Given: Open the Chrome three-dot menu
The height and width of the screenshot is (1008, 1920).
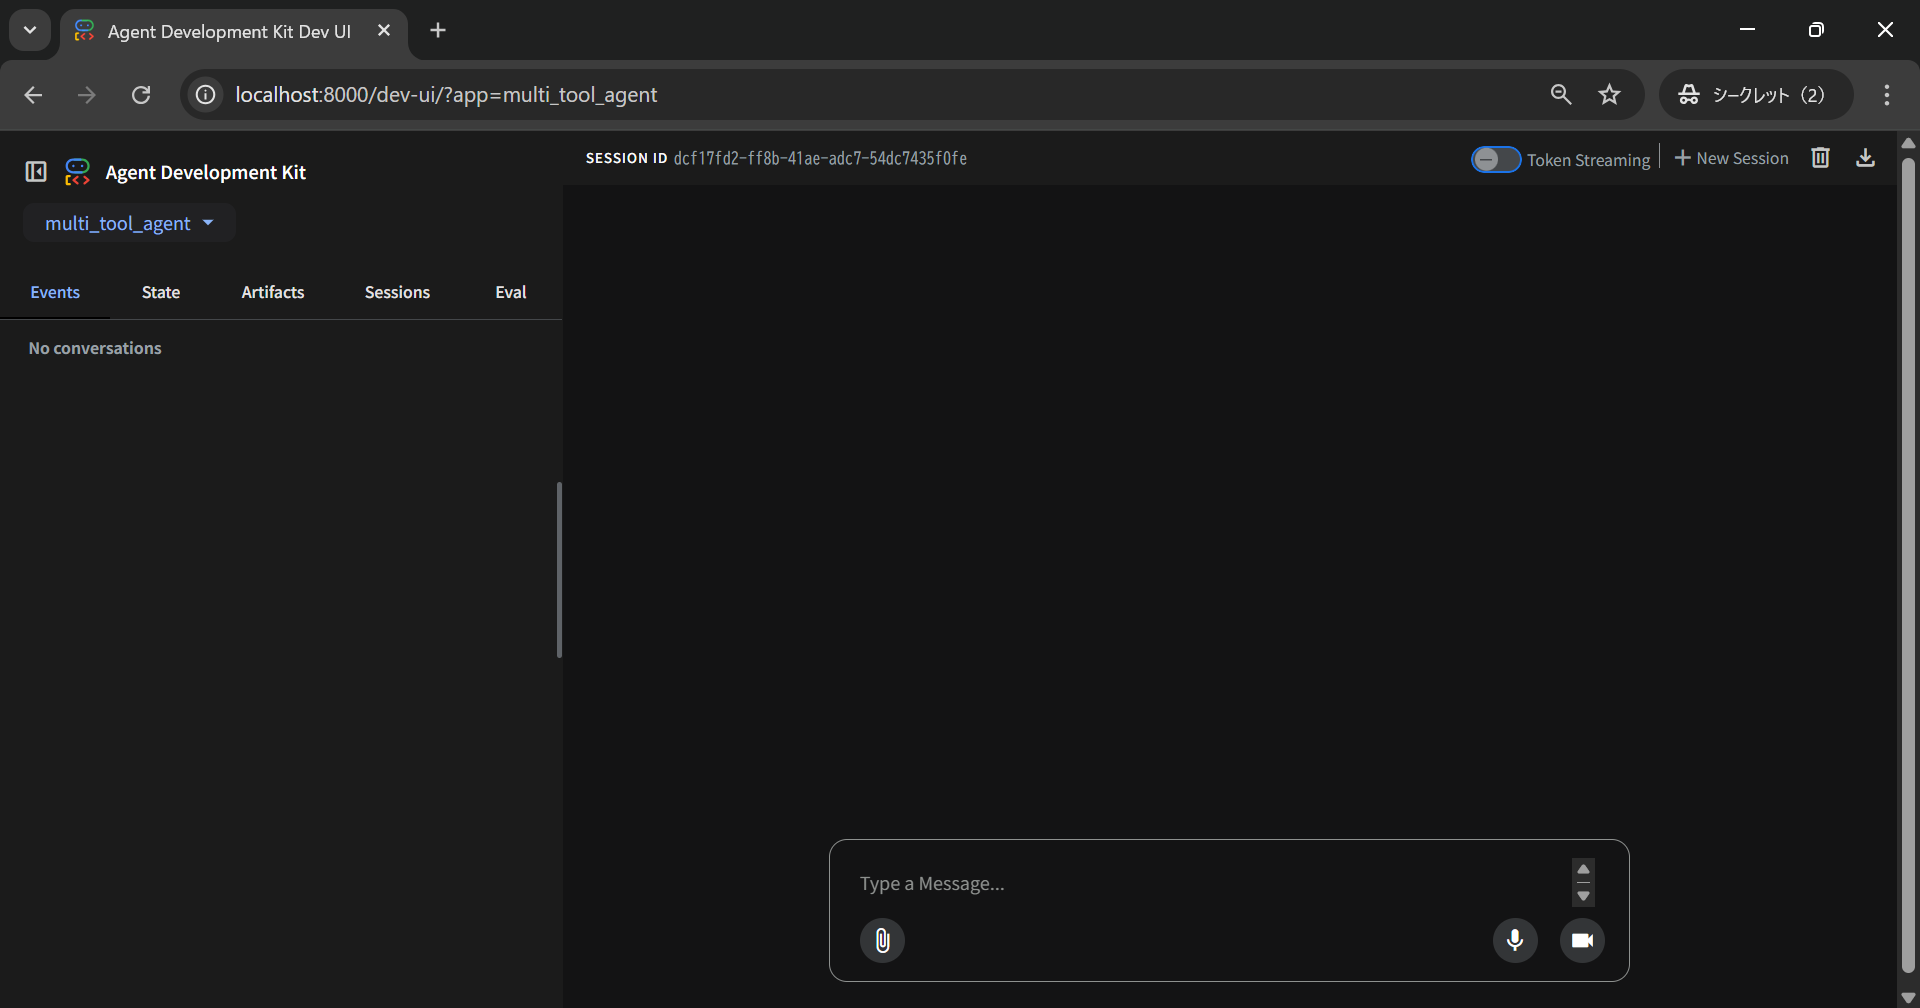Looking at the screenshot, I should tap(1886, 94).
